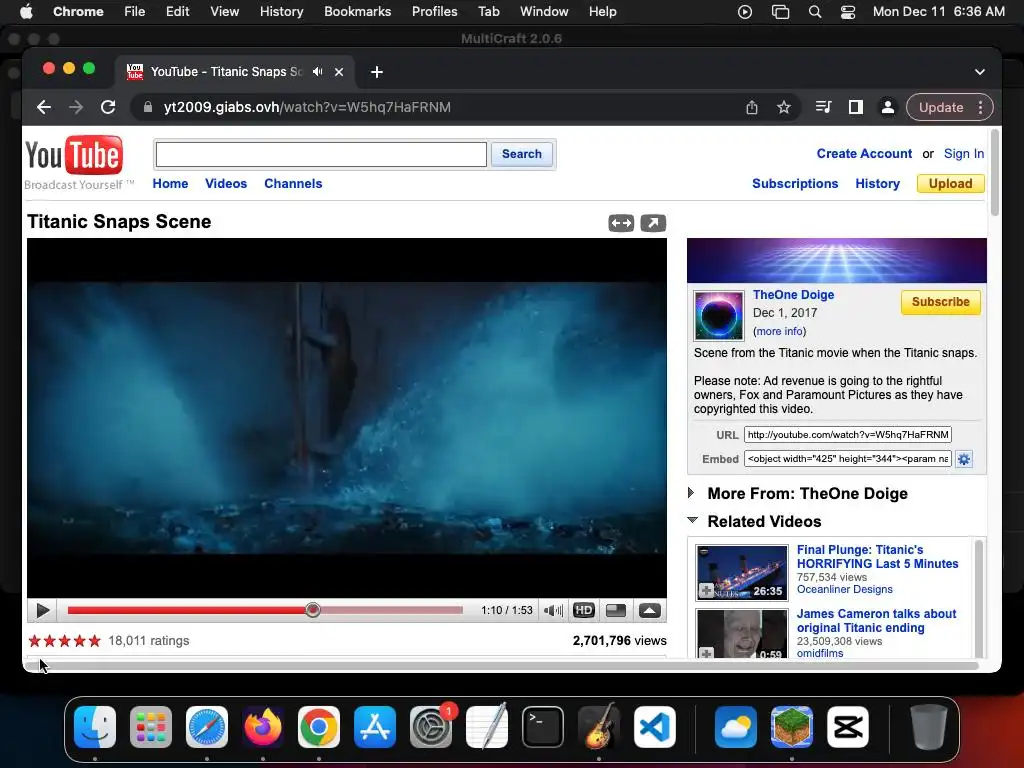The height and width of the screenshot is (768, 1024).
Task: Open CapCut from the Dock
Action: [x=848, y=727]
